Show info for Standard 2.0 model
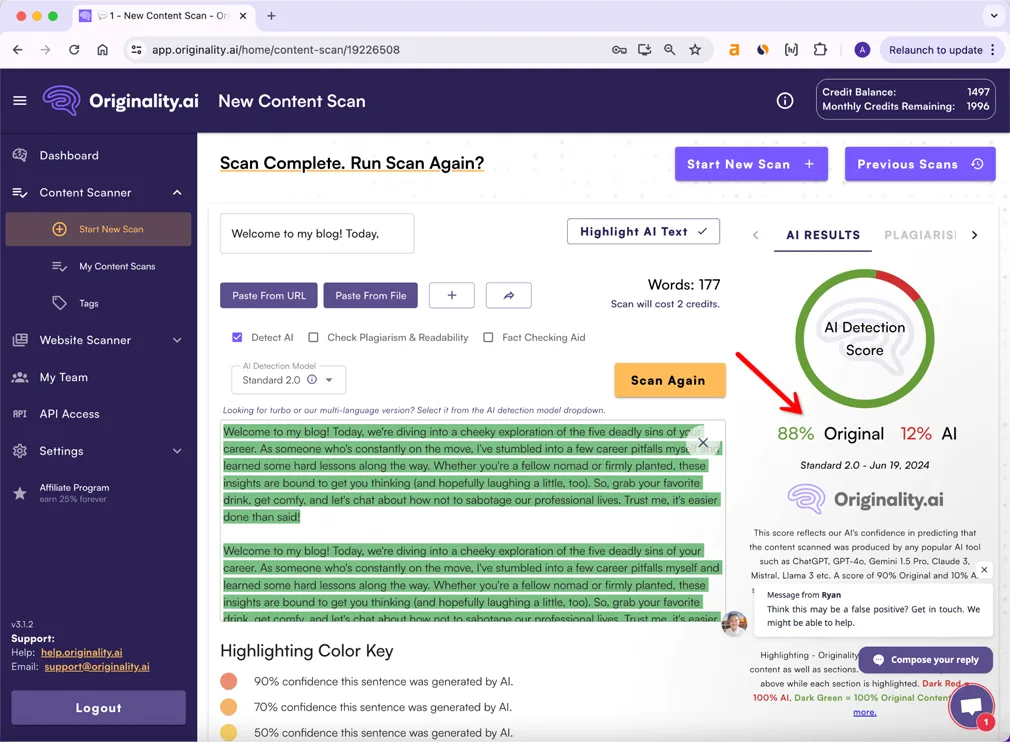1010x742 pixels. (312, 379)
